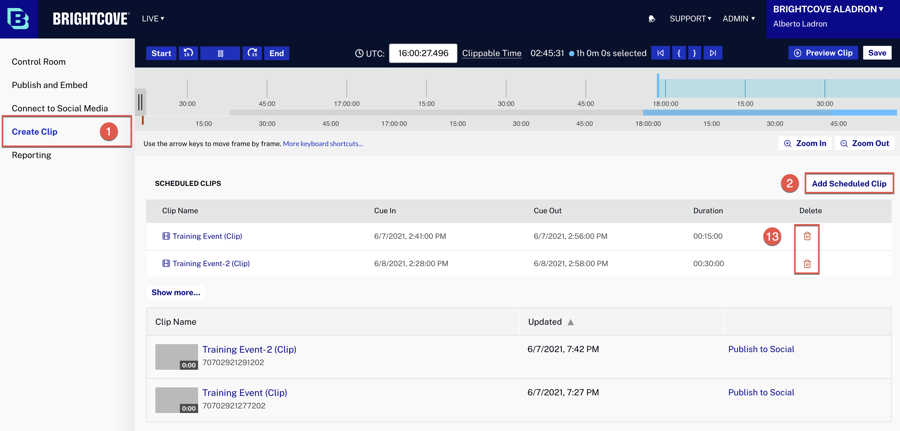Open the Reporting section in the sidebar
The height and width of the screenshot is (431, 900).
[x=32, y=155]
